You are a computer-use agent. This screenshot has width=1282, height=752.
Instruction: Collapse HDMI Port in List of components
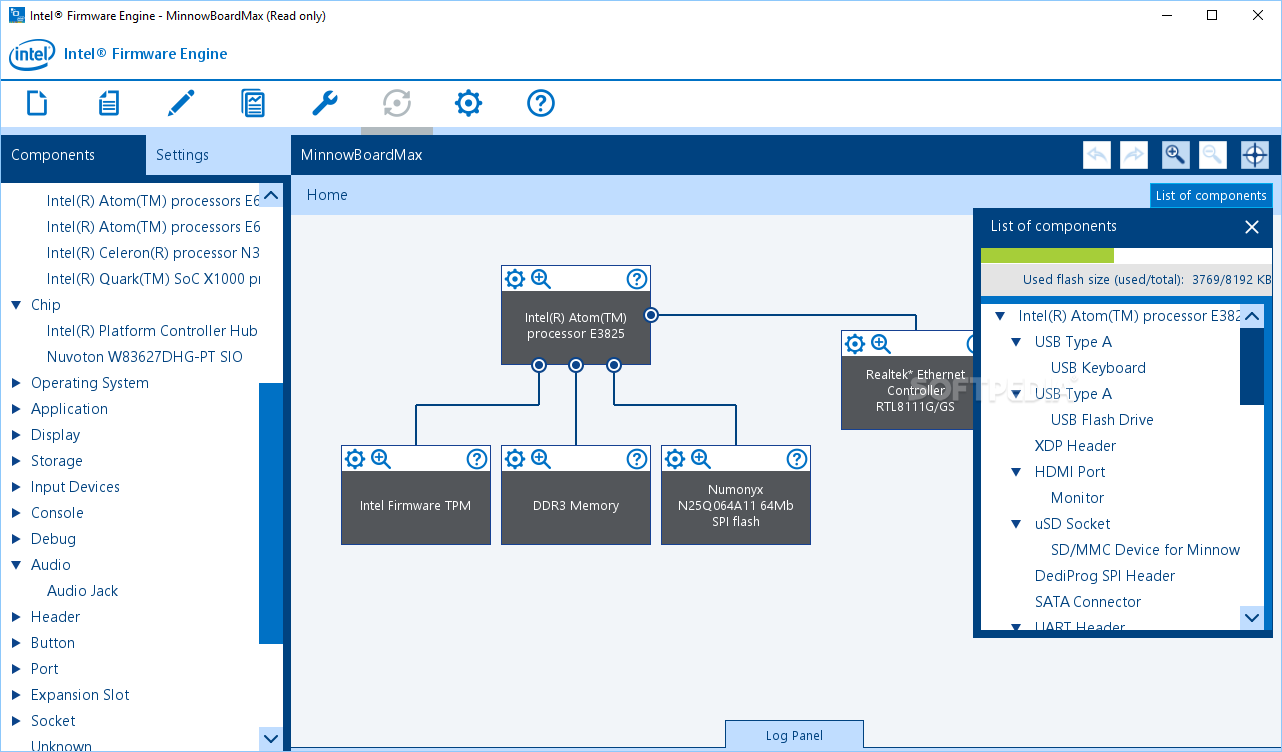pos(1016,472)
